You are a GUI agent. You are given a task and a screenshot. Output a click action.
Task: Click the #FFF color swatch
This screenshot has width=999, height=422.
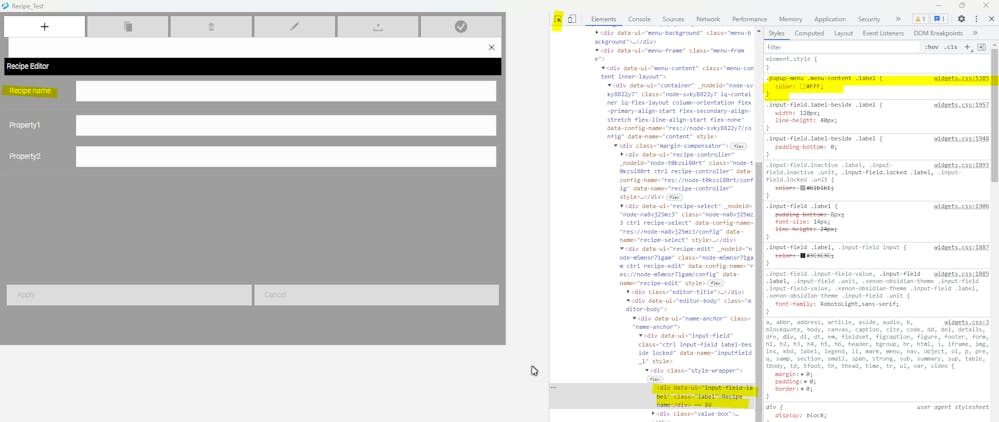click(x=802, y=87)
